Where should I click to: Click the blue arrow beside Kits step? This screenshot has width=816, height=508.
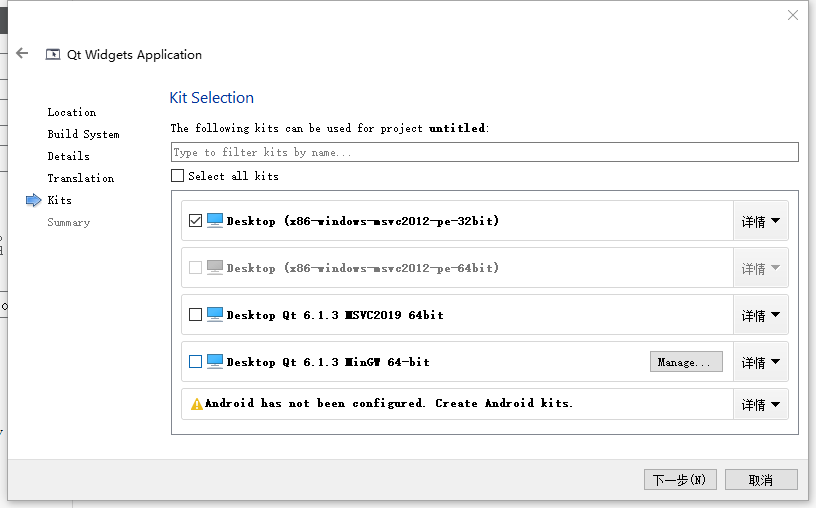(33, 200)
